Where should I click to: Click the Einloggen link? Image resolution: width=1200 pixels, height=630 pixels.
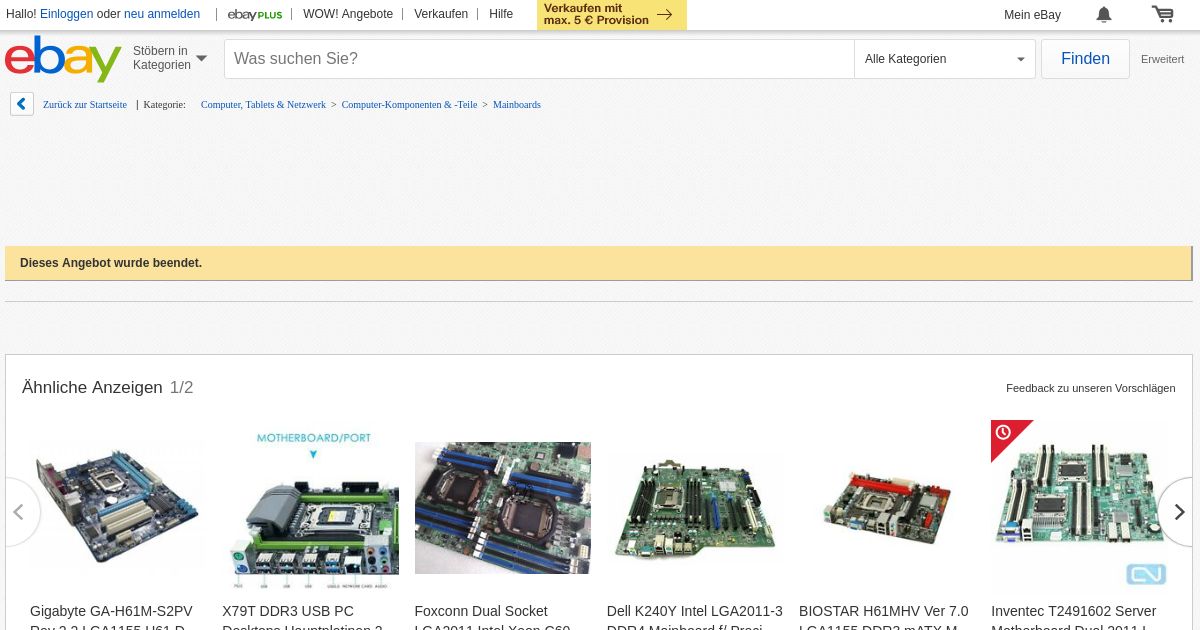click(67, 14)
